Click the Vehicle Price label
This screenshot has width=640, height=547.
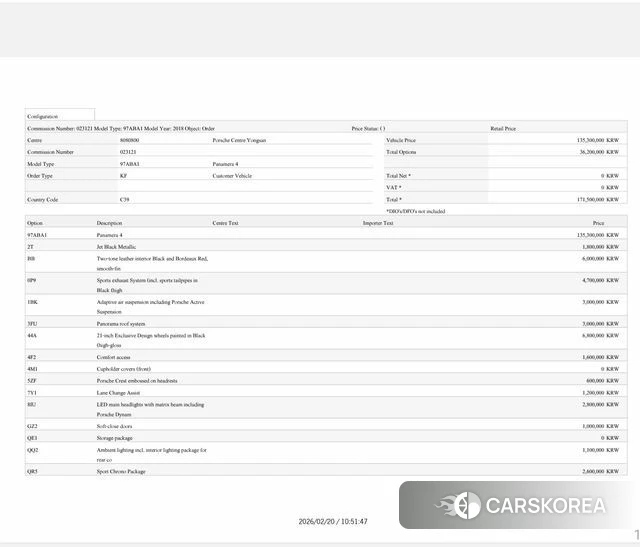tap(401, 140)
